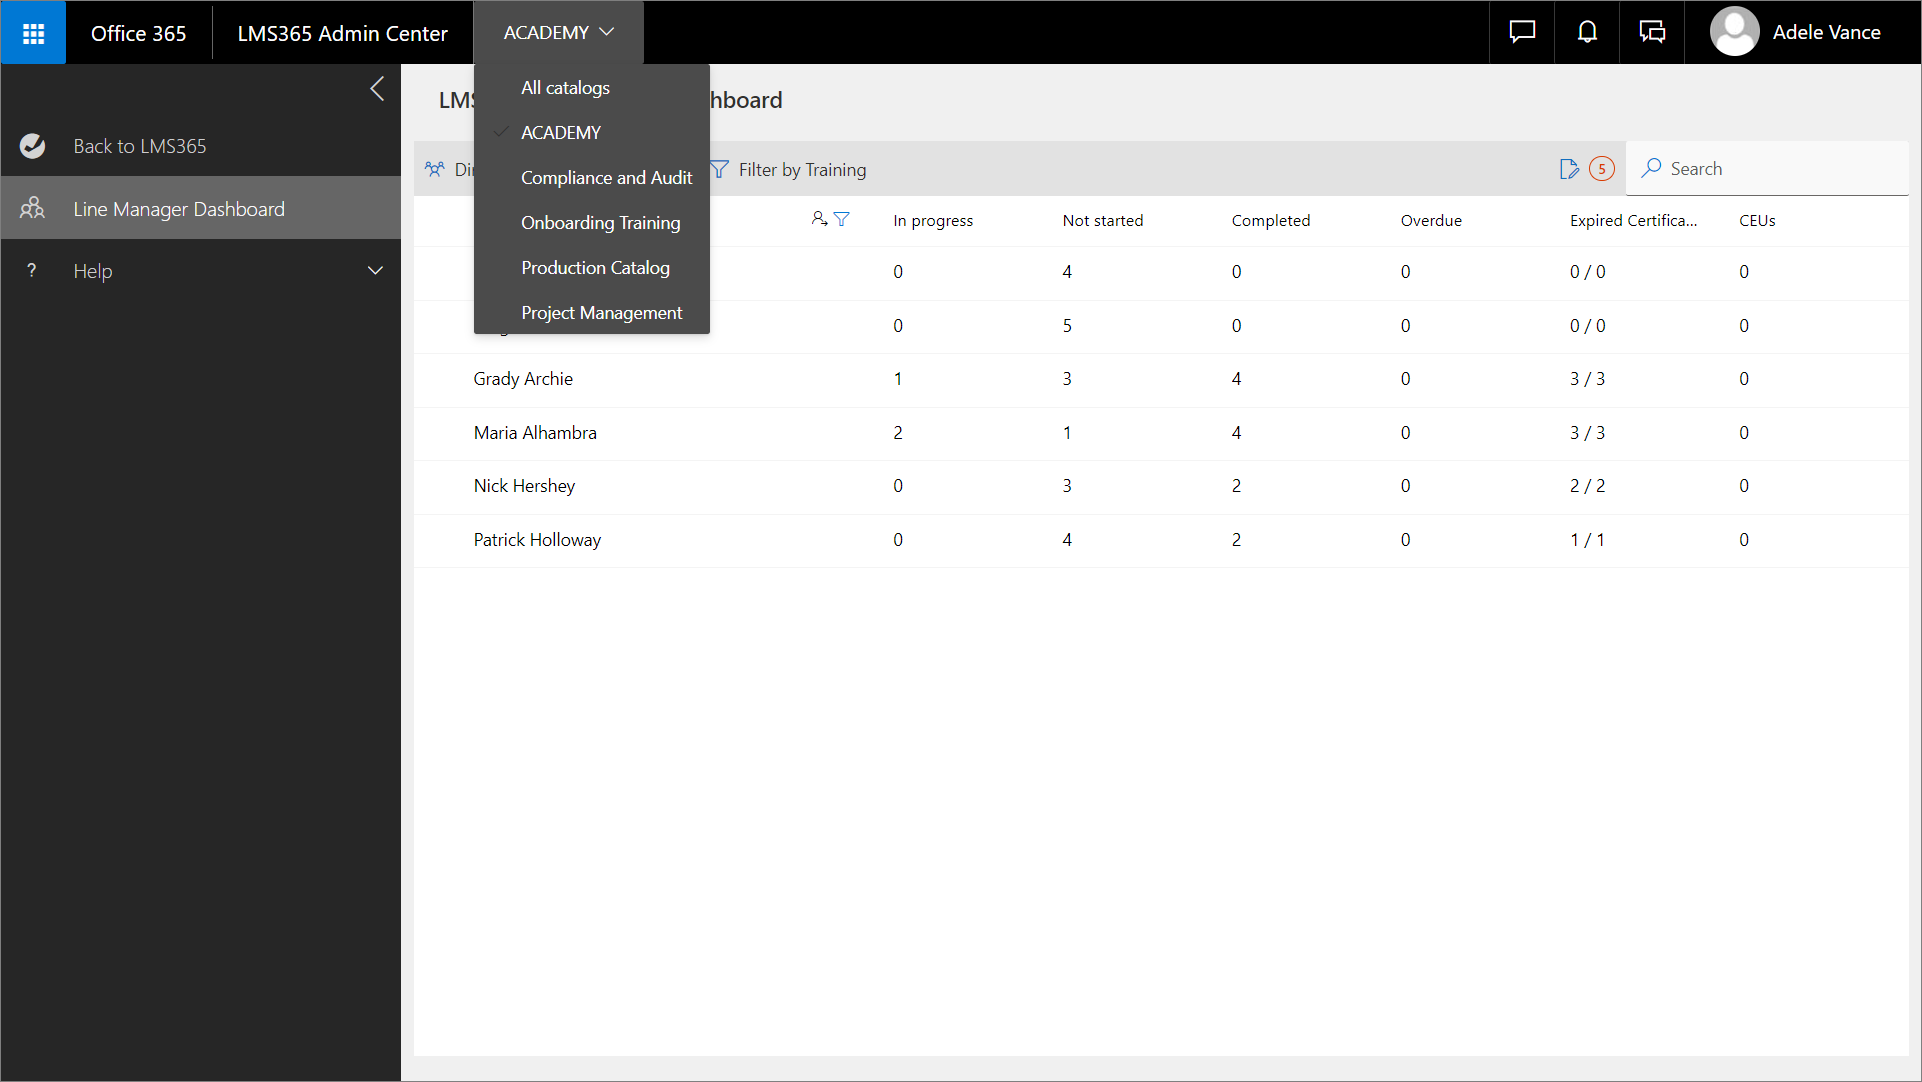Sort by the Completed column header
This screenshot has height=1082, width=1922.
[x=1270, y=221]
